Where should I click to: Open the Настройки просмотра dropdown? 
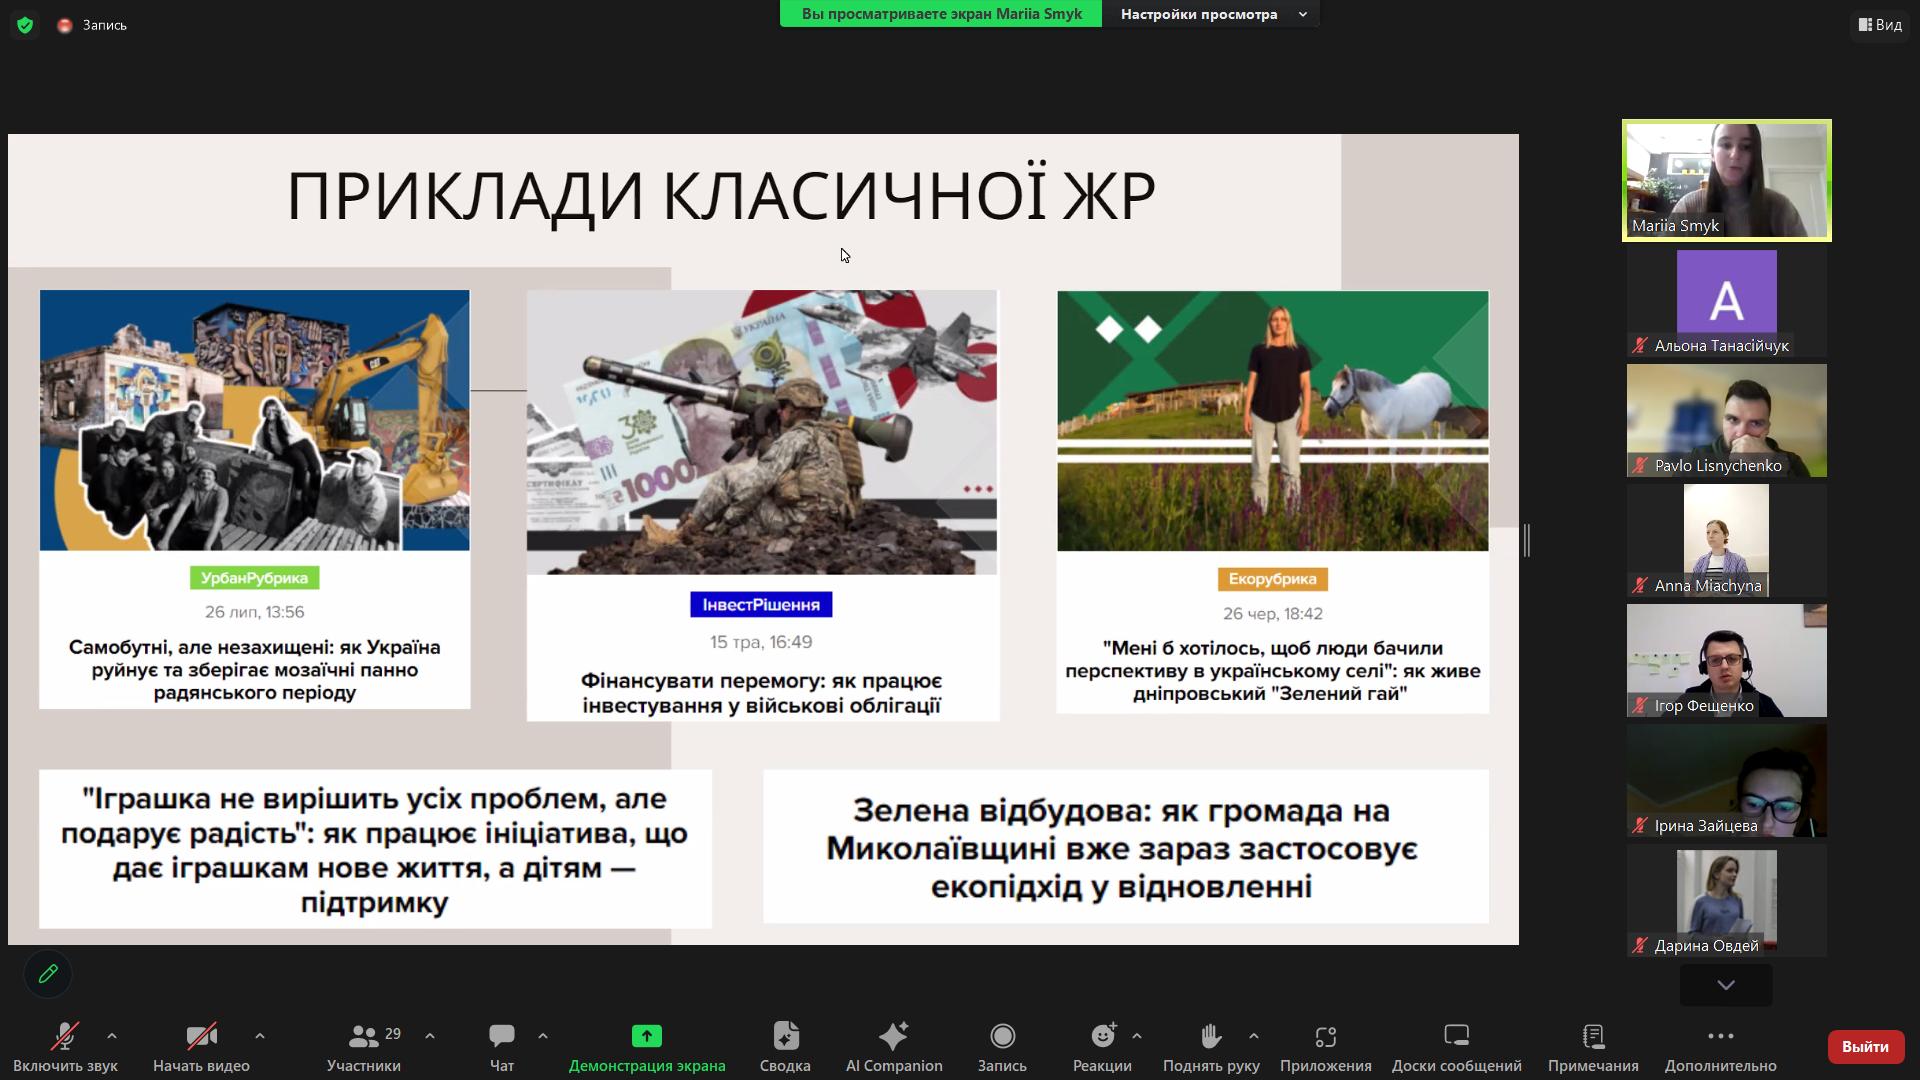(1211, 14)
